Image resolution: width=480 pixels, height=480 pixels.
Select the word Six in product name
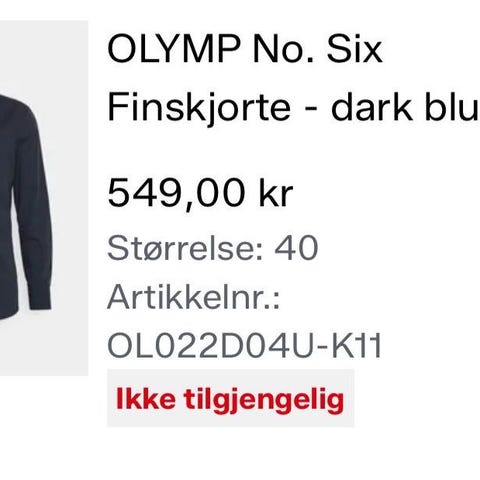coord(355,50)
